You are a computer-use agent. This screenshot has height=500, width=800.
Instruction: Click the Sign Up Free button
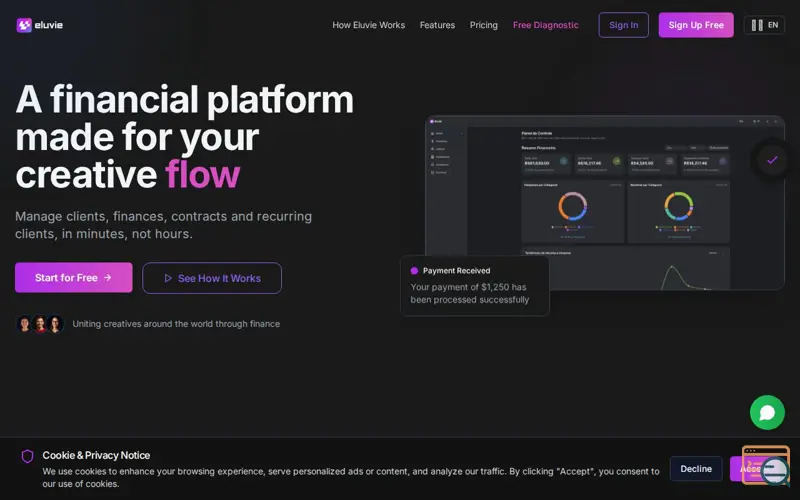(696, 25)
